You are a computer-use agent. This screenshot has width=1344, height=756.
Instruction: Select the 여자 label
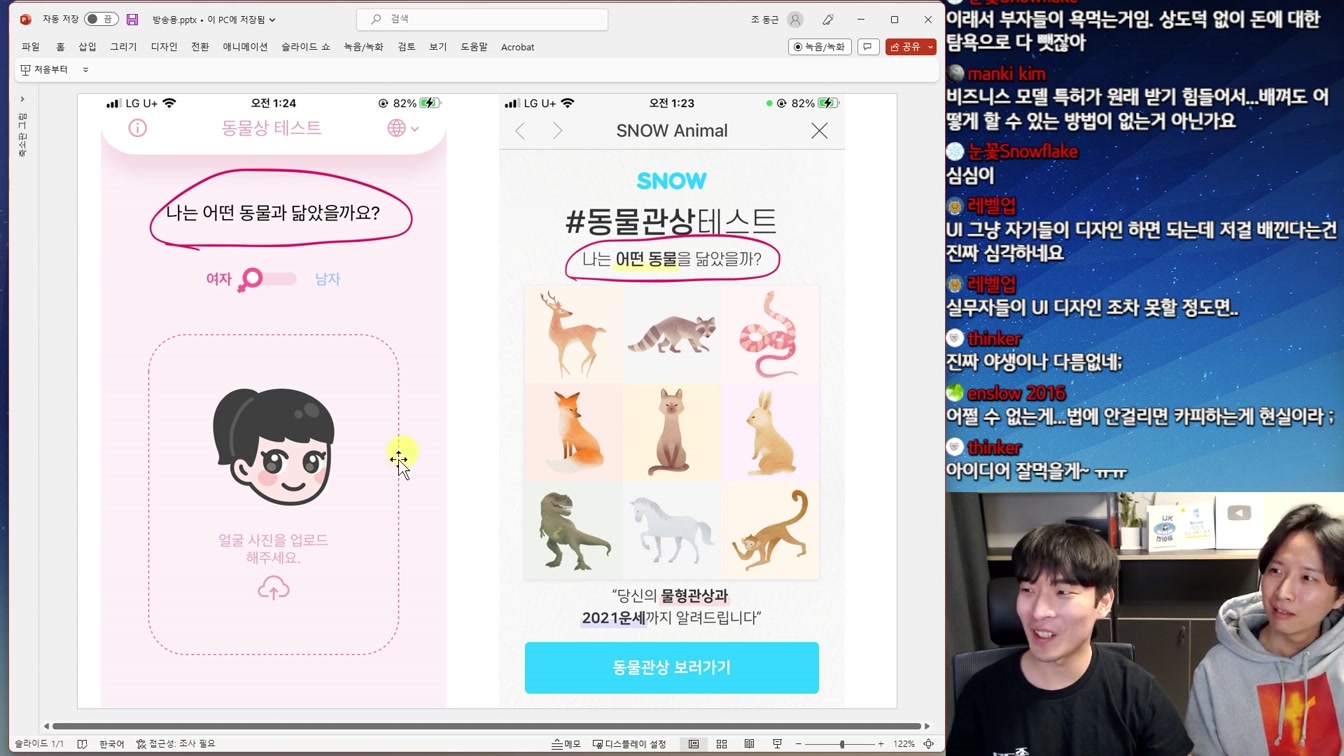click(x=218, y=279)
